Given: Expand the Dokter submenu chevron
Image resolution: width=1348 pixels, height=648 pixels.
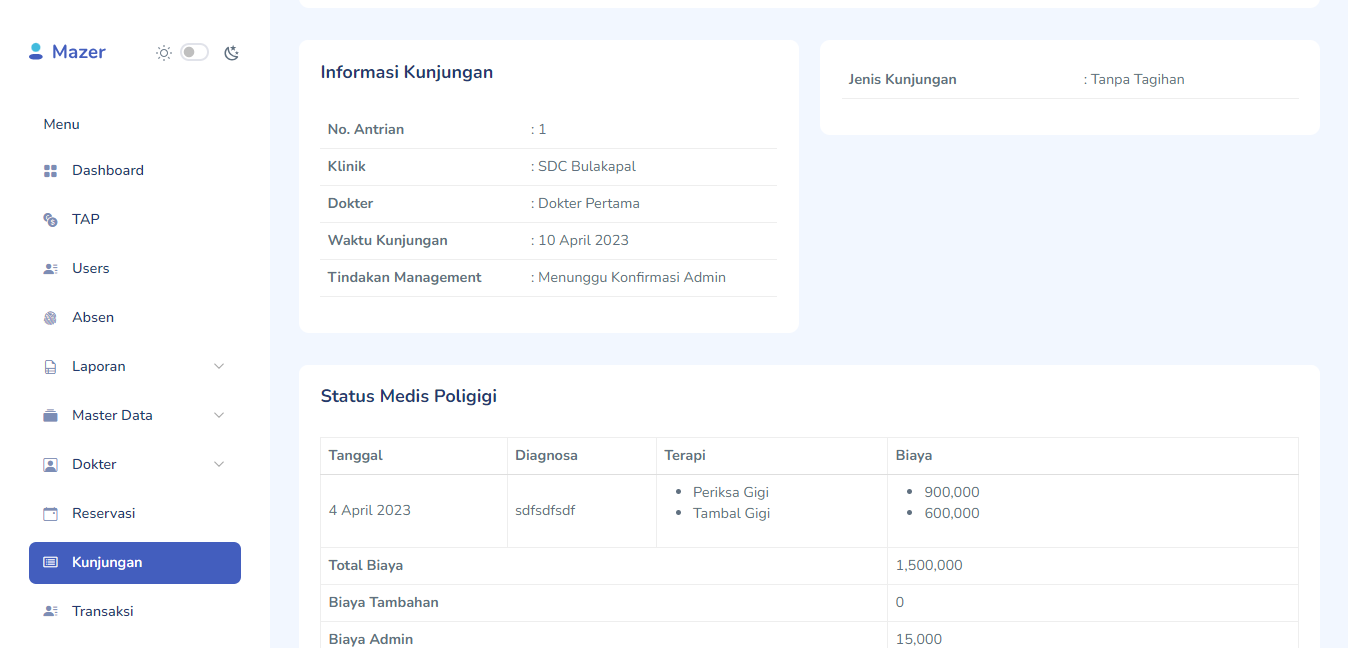Looking at the screenshot, I should click(x=219, y=465).
